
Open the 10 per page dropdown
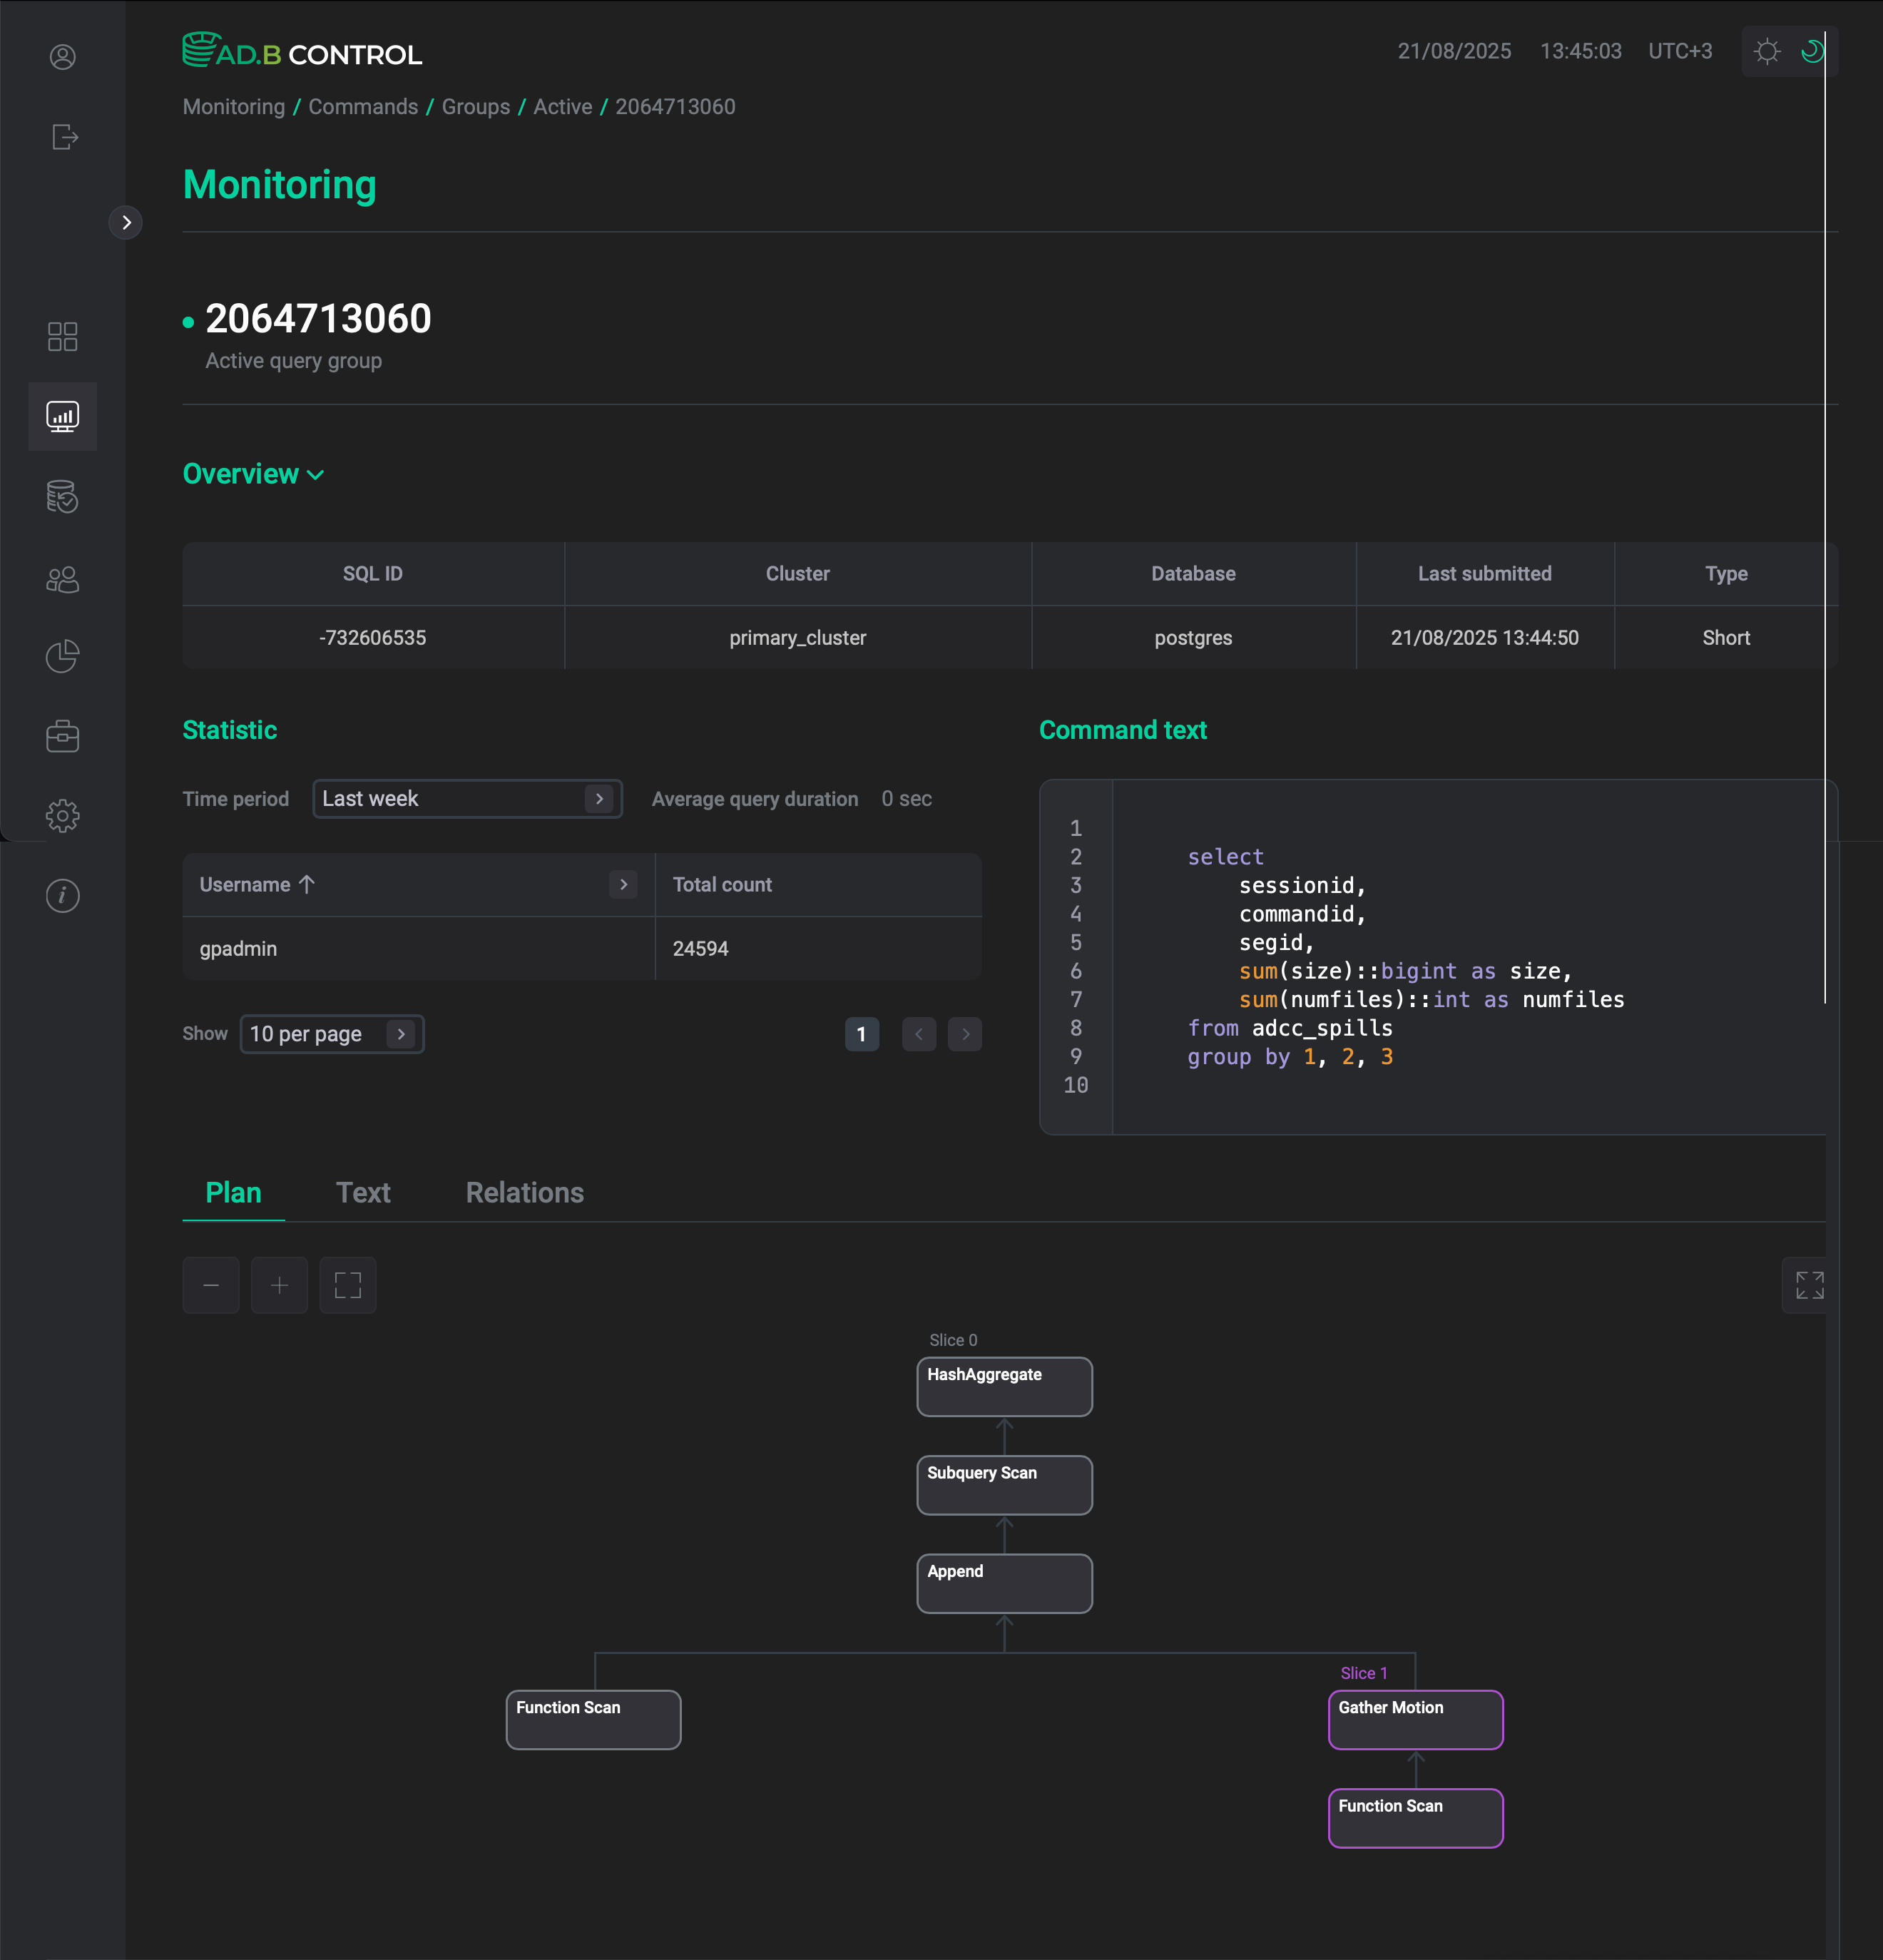[x=331, y=1034]
